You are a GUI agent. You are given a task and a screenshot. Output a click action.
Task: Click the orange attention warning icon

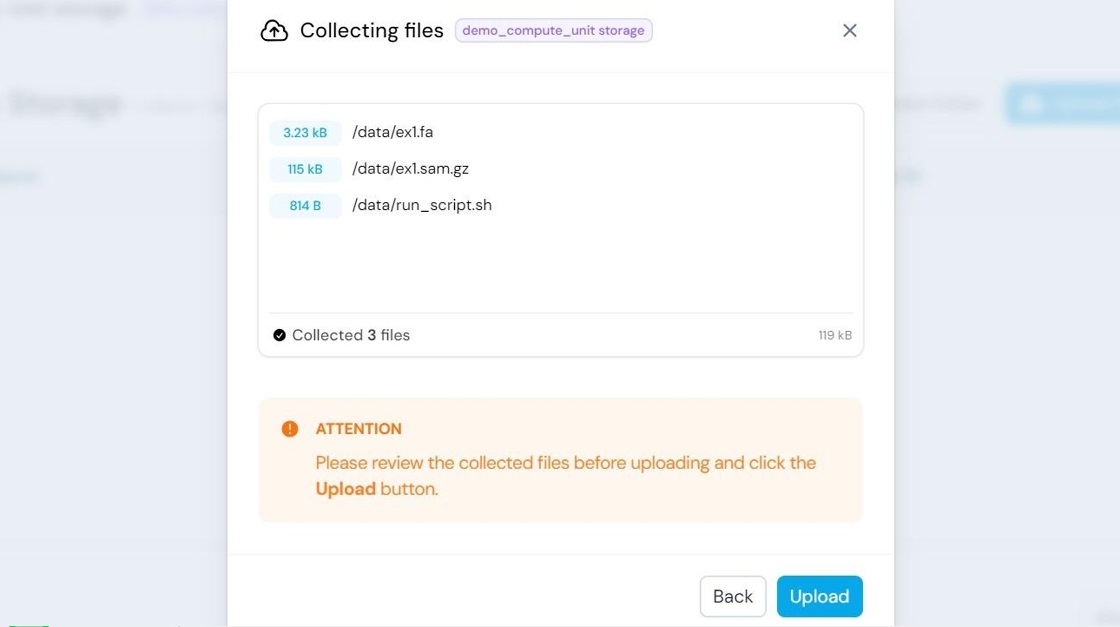click(x=289, y=428)
